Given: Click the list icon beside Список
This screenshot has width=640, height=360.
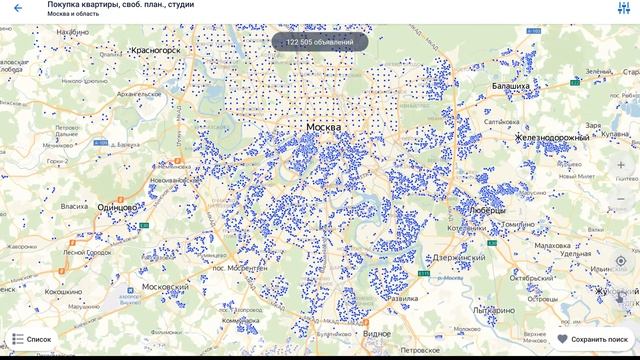Looking at the screenshot, I should pos(18,339).
